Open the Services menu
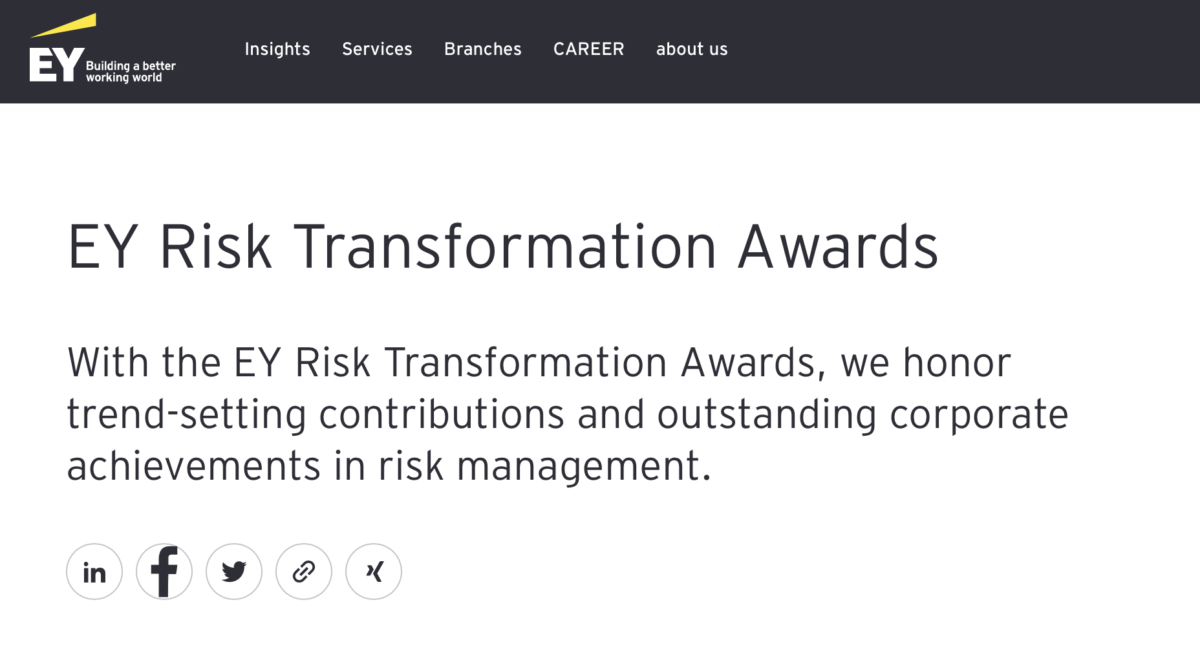Viewport: 1200px width, 653px height. point(377,49)
